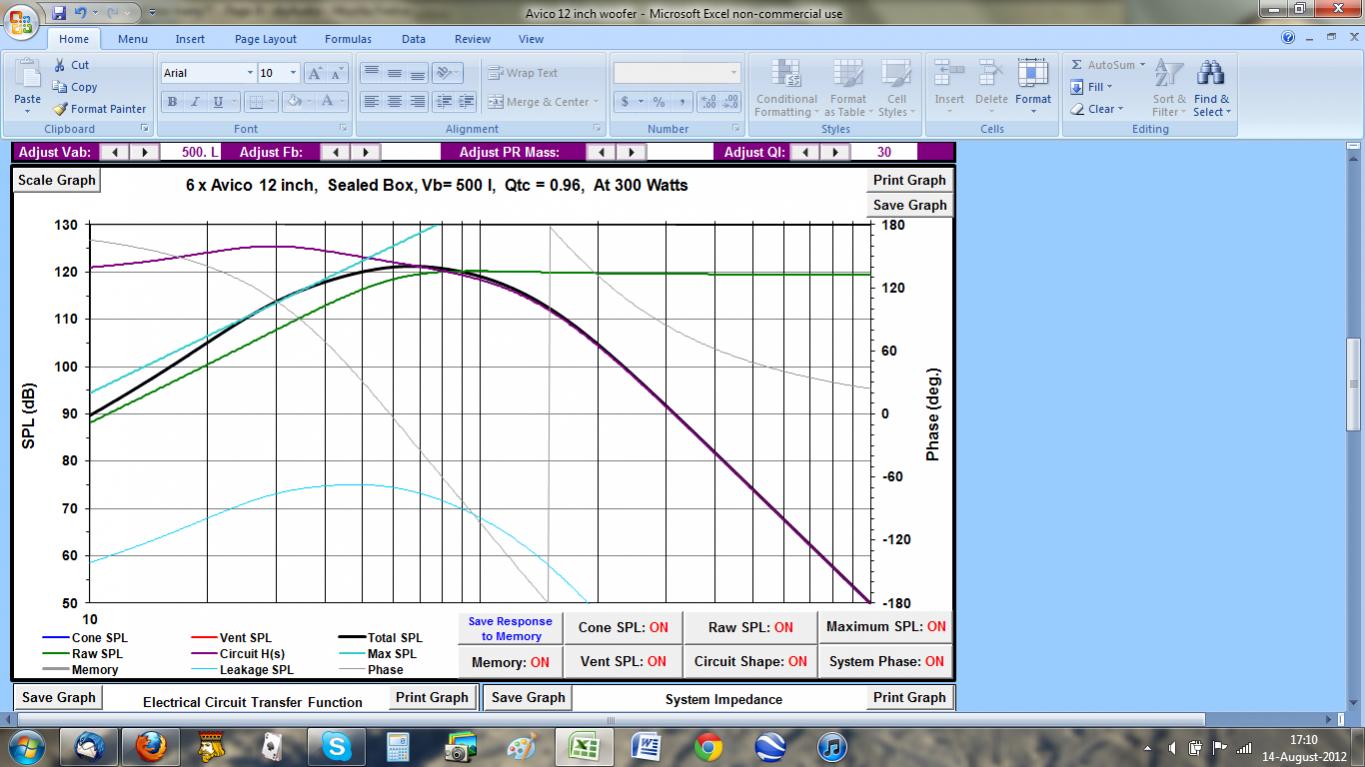
Task: Open the Insert ribbon tab
Action: click(x=190, y=39)
